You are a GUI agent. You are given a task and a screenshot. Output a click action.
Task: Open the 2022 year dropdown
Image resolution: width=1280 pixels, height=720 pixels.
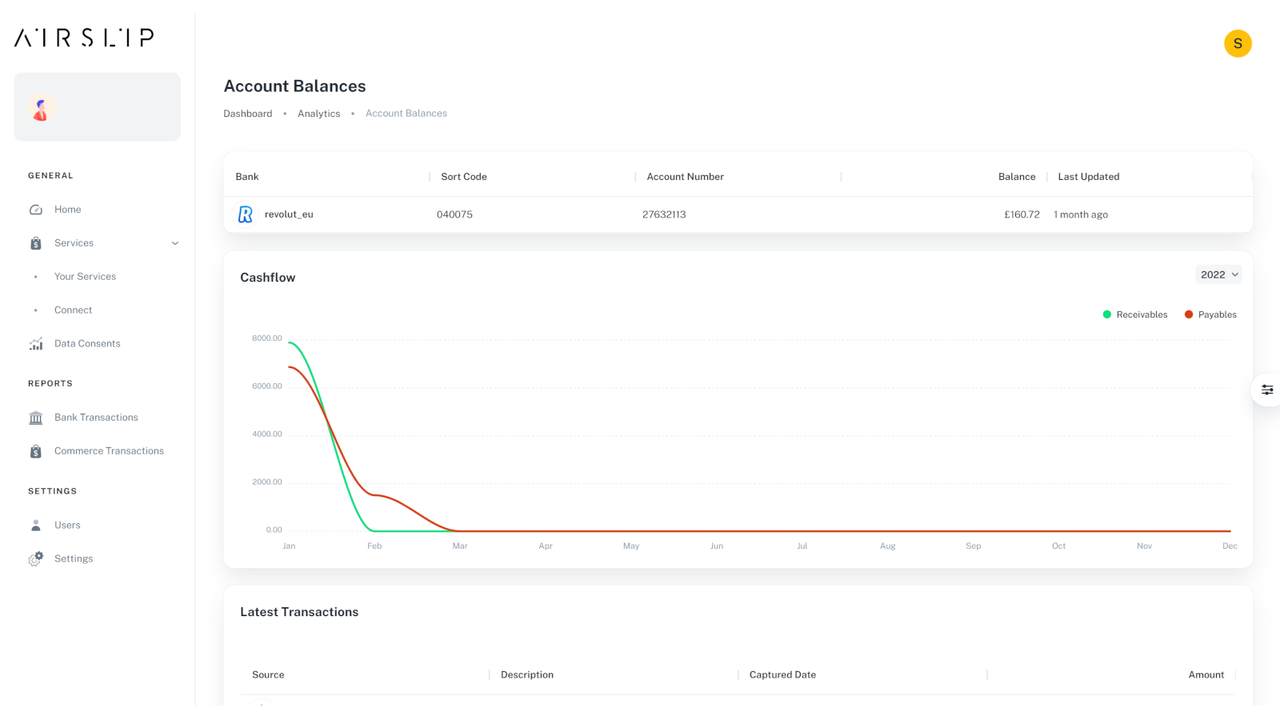[1218, 275]
